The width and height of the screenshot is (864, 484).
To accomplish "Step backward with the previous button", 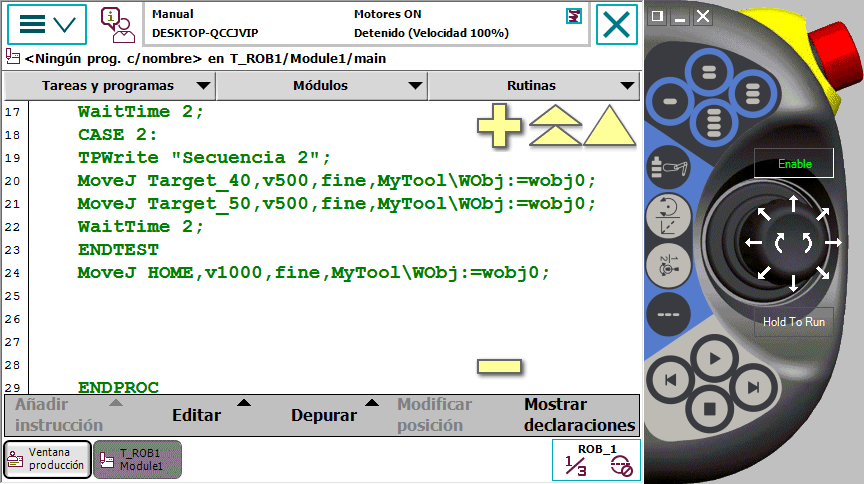I will click(x=671, y=380).
